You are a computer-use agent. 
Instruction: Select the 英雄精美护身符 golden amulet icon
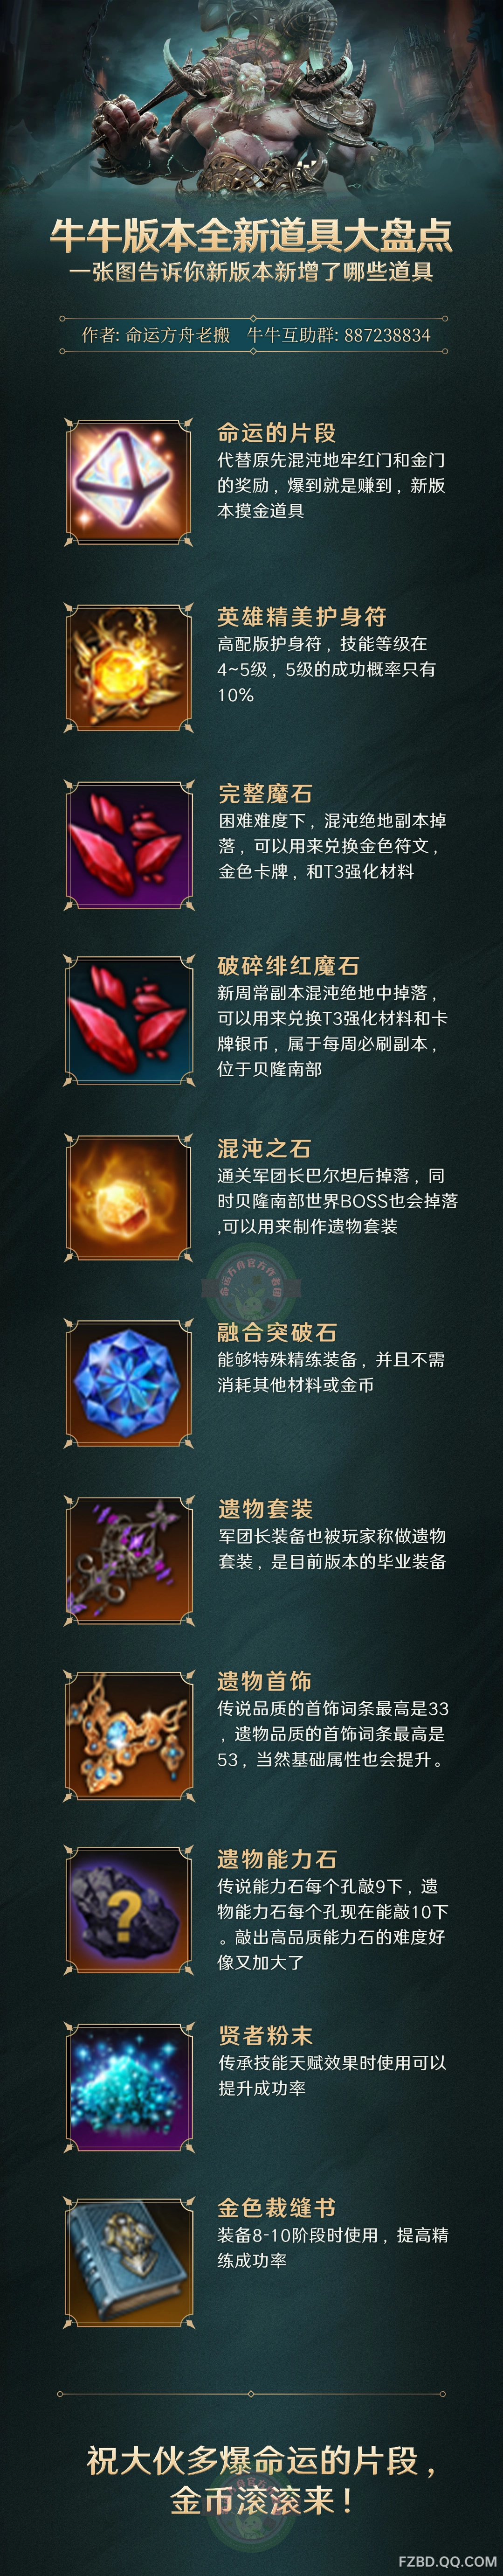click(x=129, y=667)
